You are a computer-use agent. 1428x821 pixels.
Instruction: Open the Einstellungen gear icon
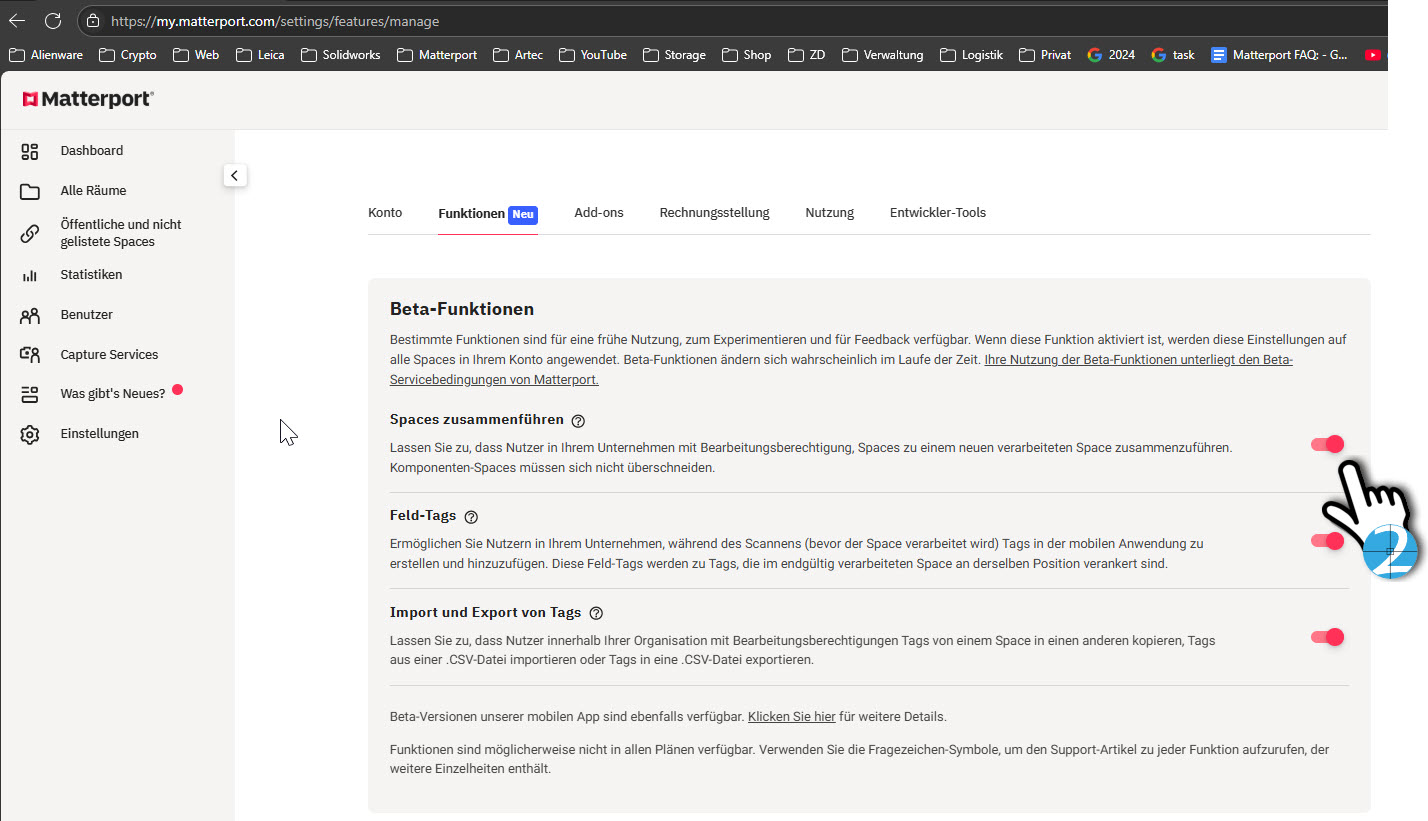pos(30,434)
